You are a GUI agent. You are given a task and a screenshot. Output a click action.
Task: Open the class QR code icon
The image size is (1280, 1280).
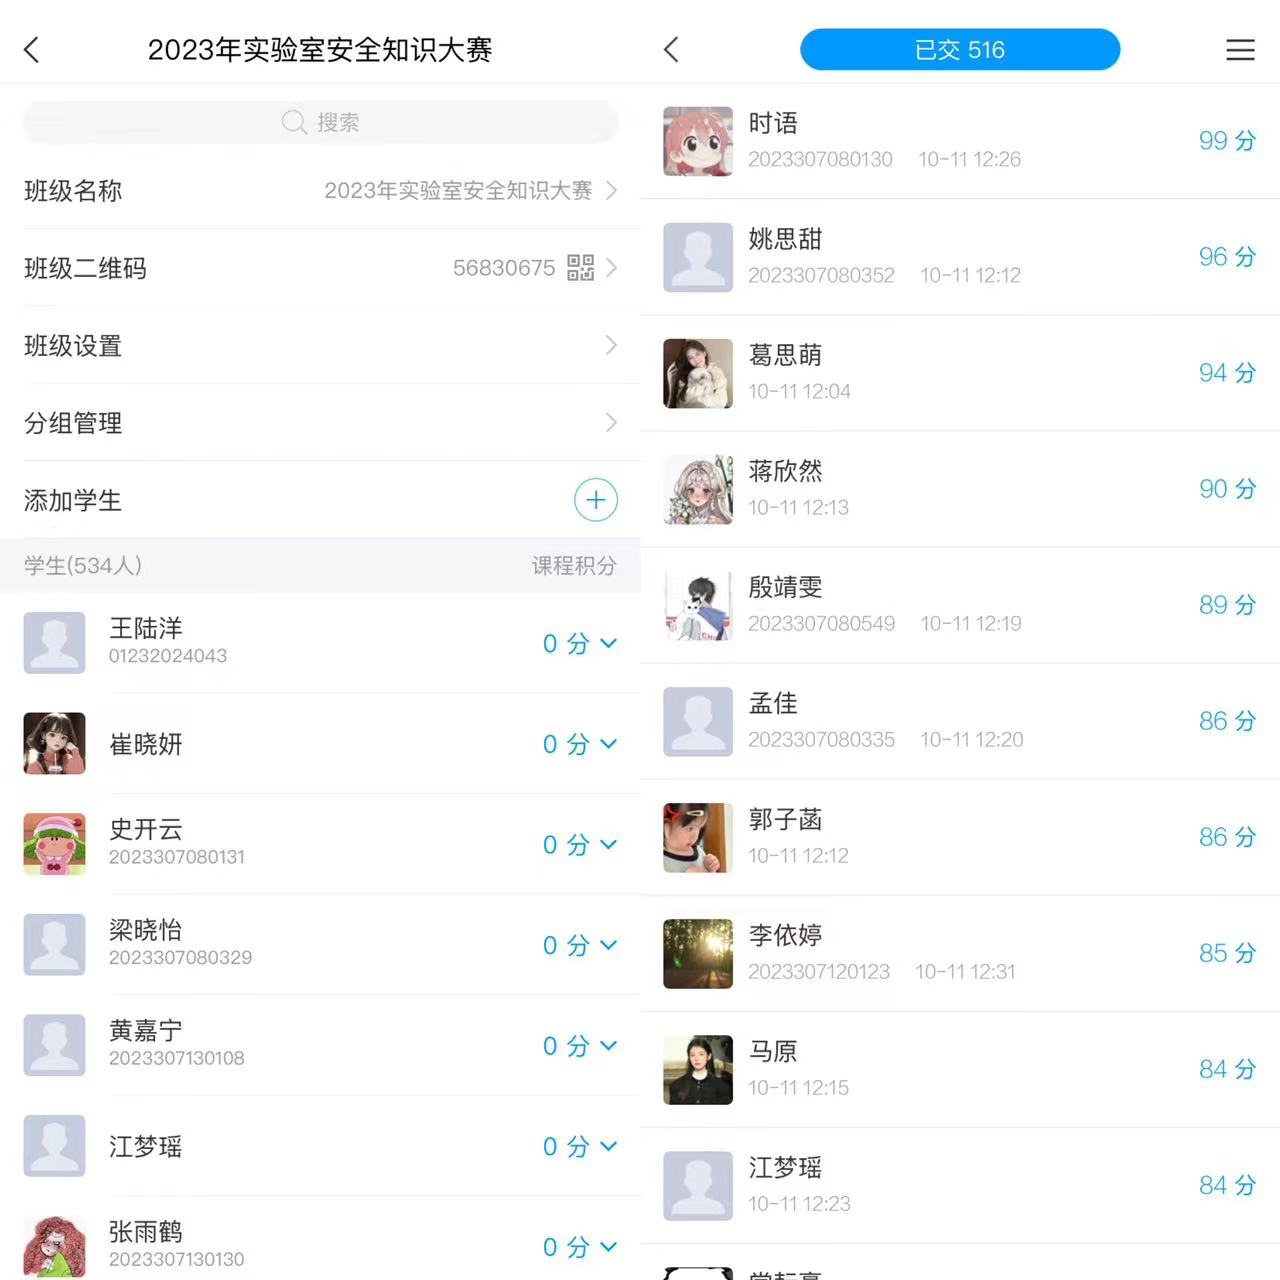tap(580, 267)
